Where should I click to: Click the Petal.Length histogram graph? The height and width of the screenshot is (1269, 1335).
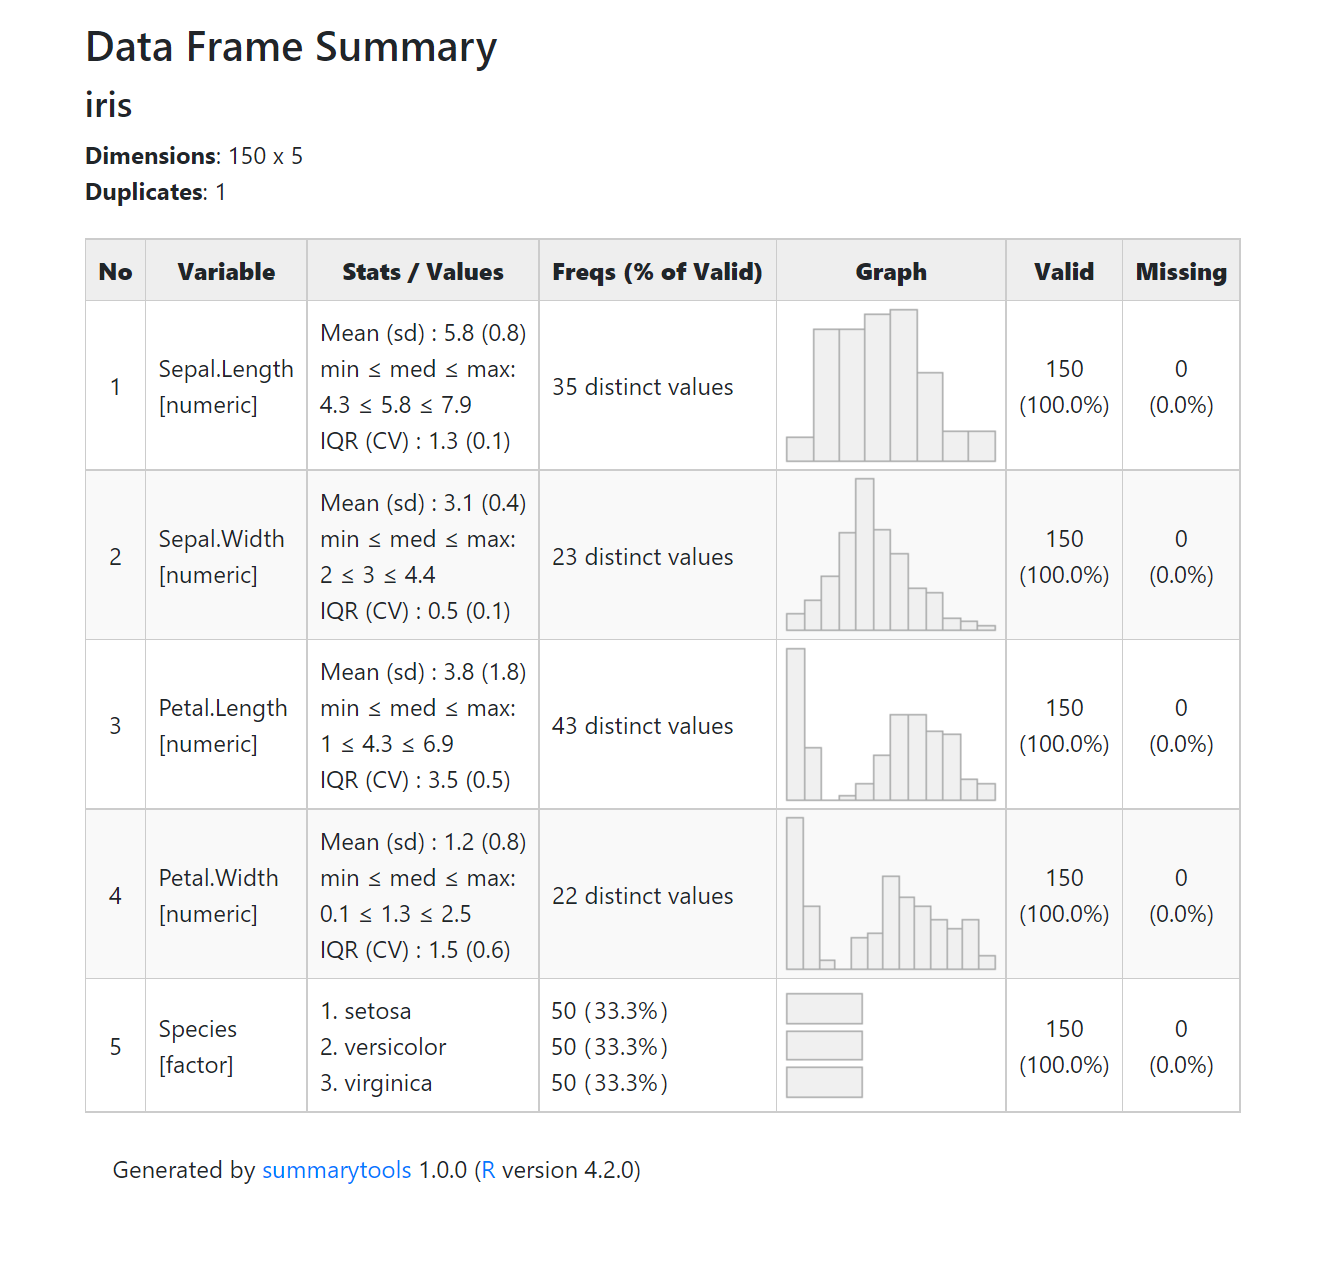[x=890, y=725]
